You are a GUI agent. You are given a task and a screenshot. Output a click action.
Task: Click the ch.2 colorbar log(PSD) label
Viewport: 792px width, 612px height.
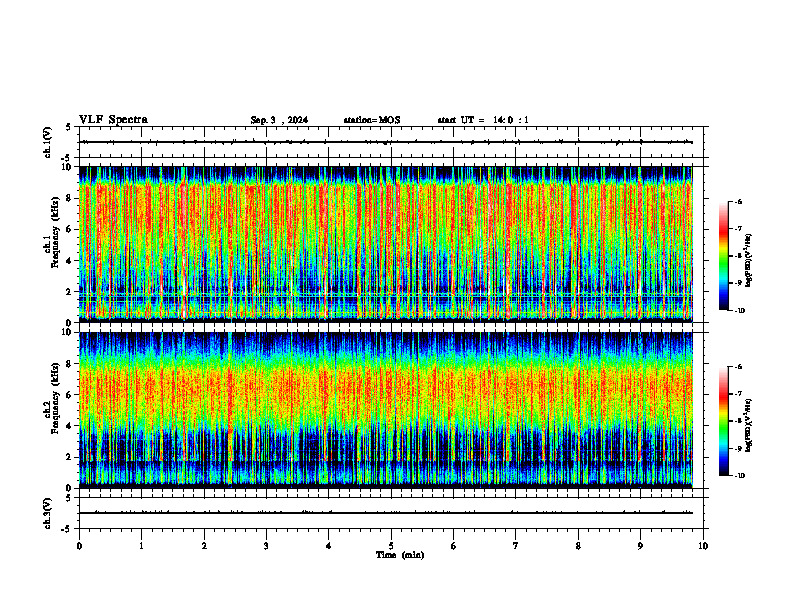coord(749,425)
